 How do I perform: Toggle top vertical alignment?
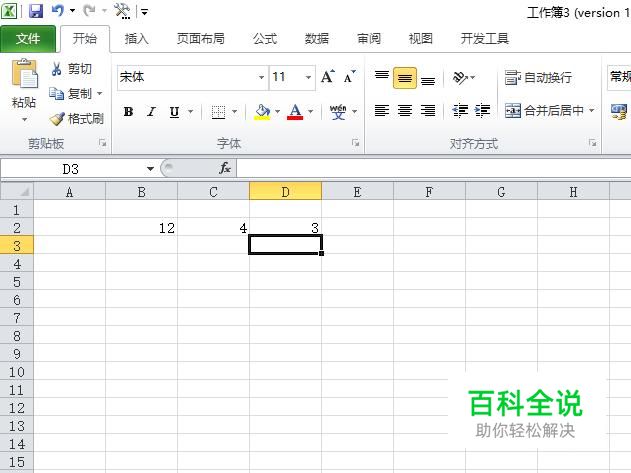381,77
